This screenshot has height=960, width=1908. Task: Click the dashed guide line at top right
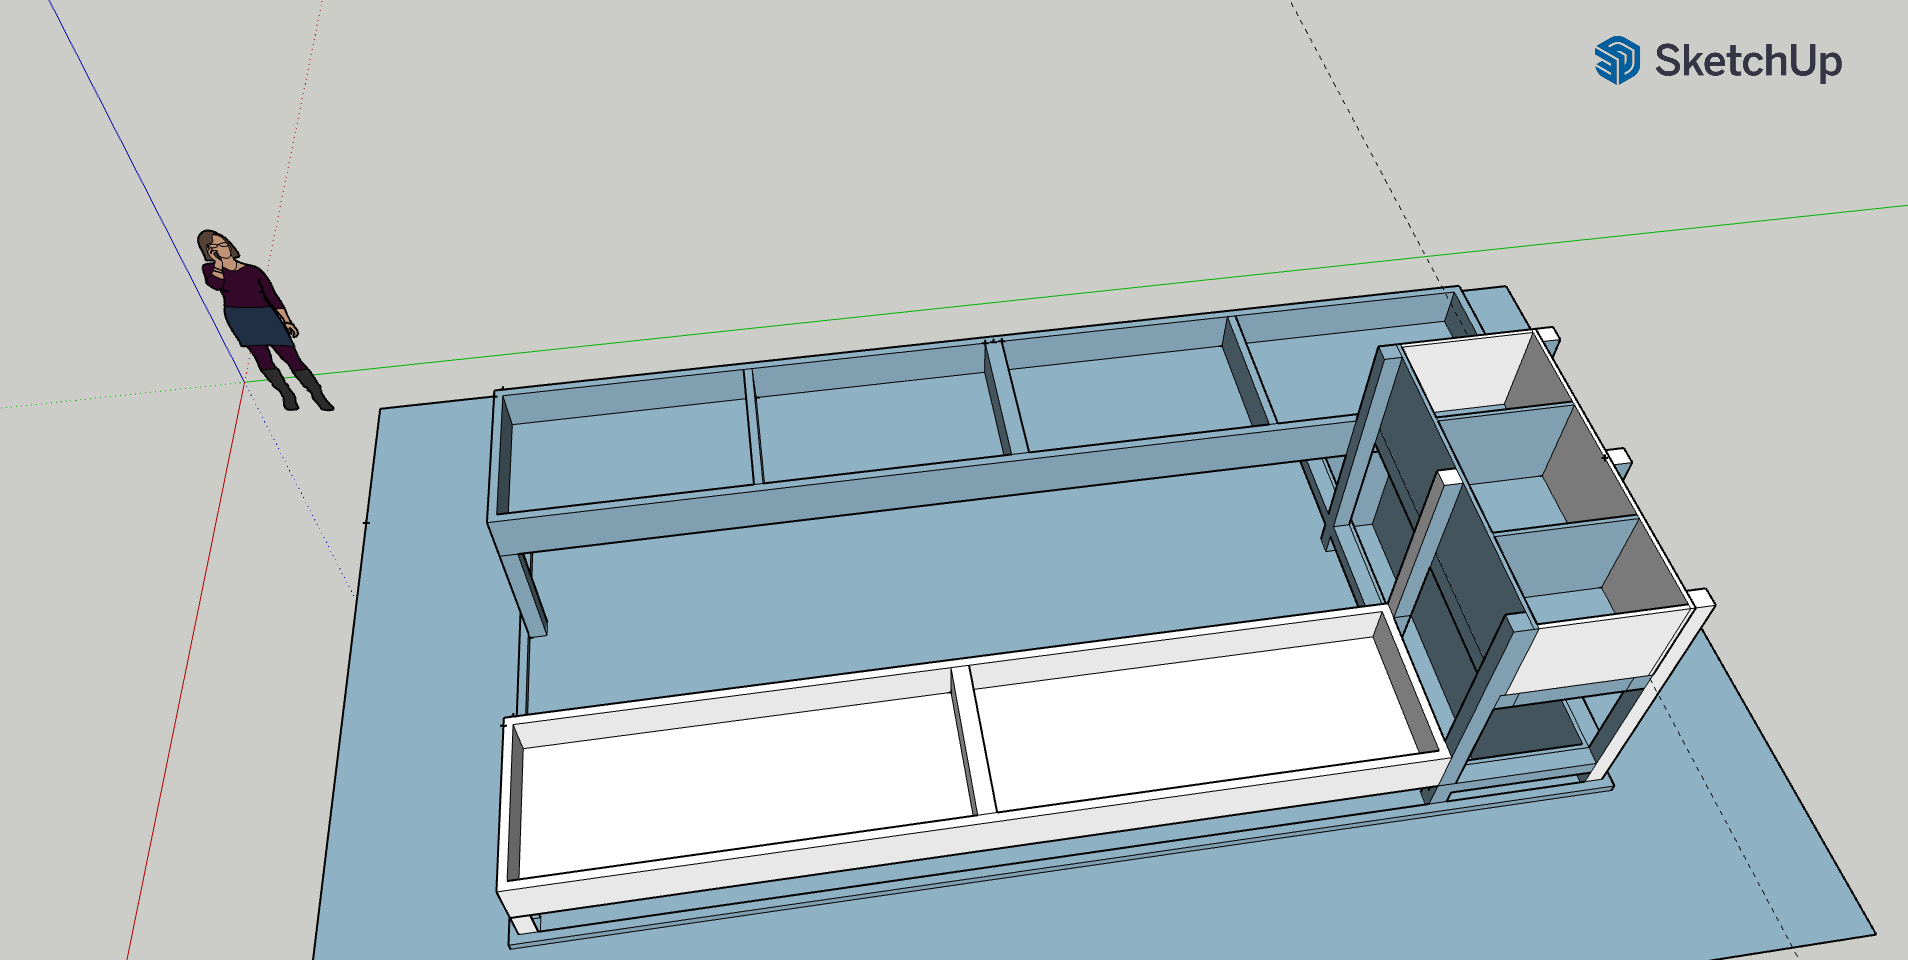(1360, 130)
